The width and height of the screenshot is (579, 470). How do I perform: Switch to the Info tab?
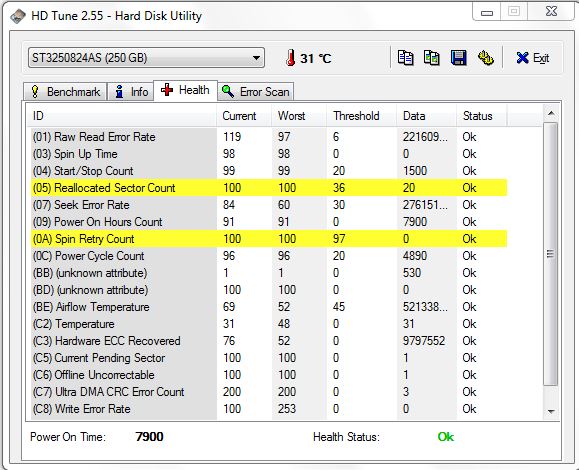click(131, 92)
